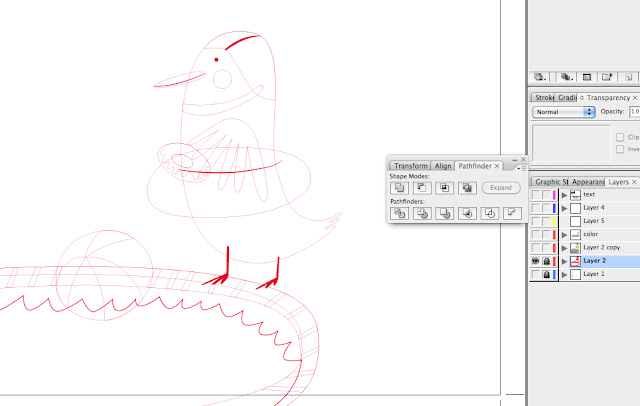Image resolution: width=640 pixels, height=406 pixels.
Task: Lock the color layer using its lock box
Action: tap(547, 235)
